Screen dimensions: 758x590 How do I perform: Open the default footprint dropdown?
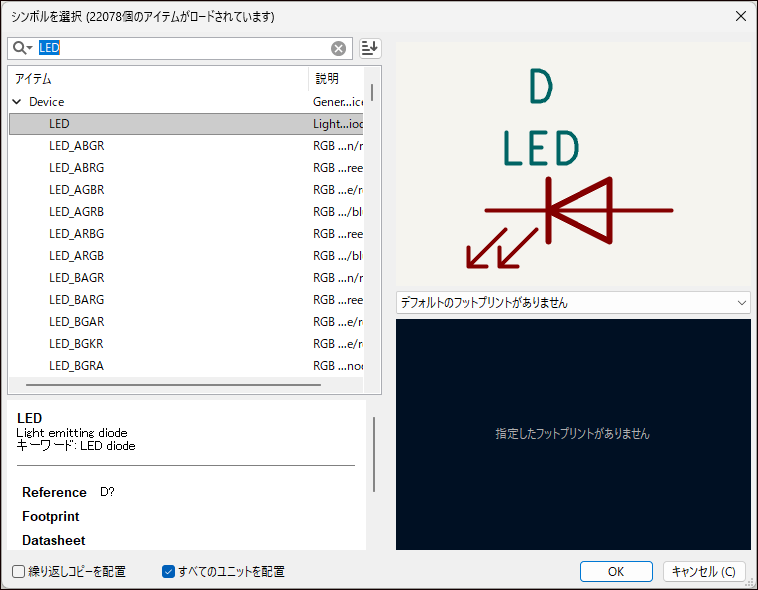(573, 302)
